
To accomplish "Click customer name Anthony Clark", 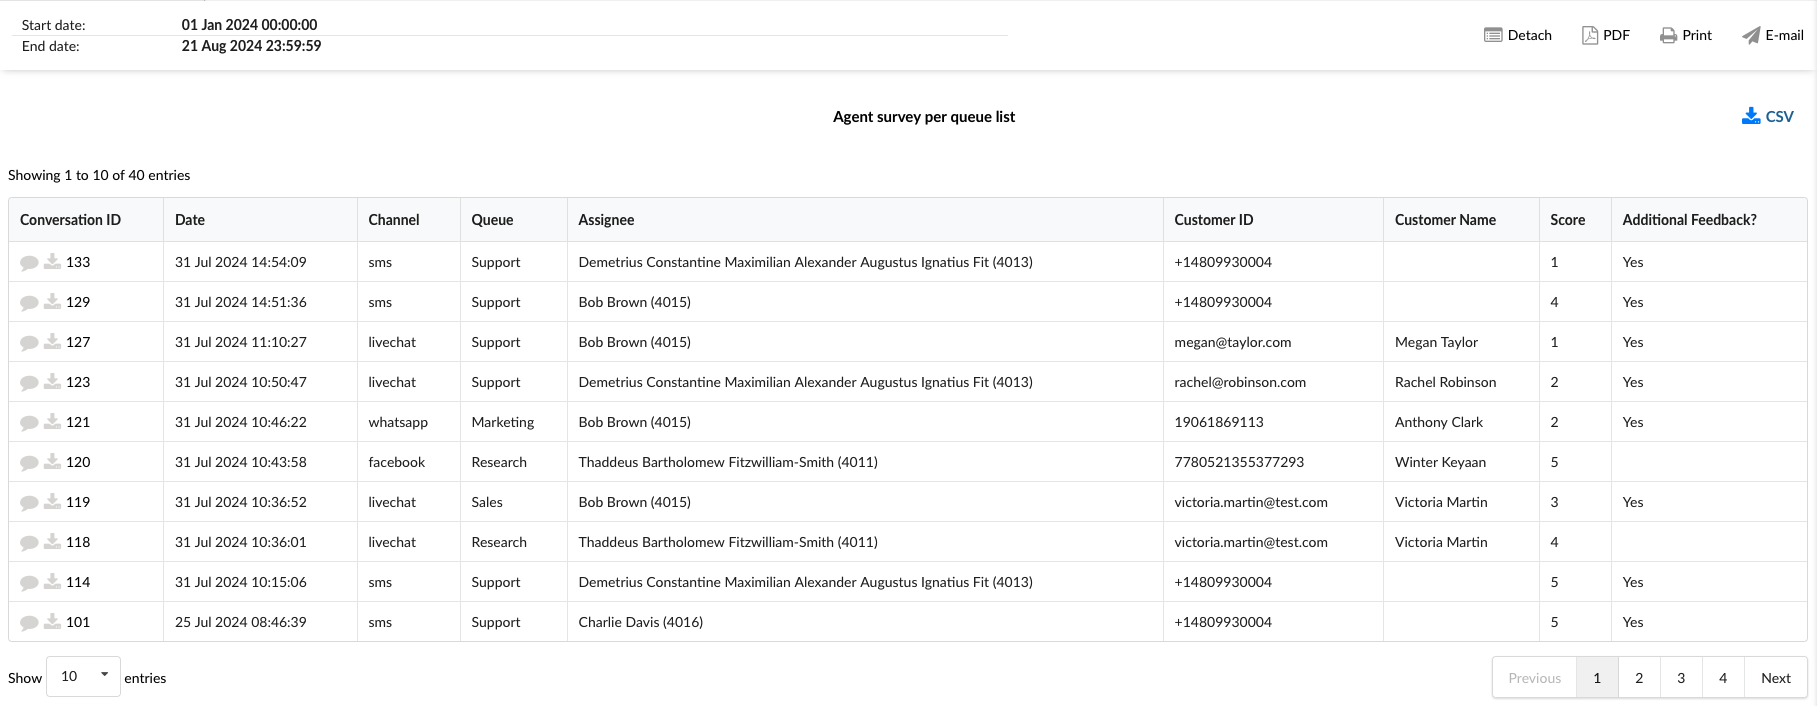I will [x=1439, y=422].
